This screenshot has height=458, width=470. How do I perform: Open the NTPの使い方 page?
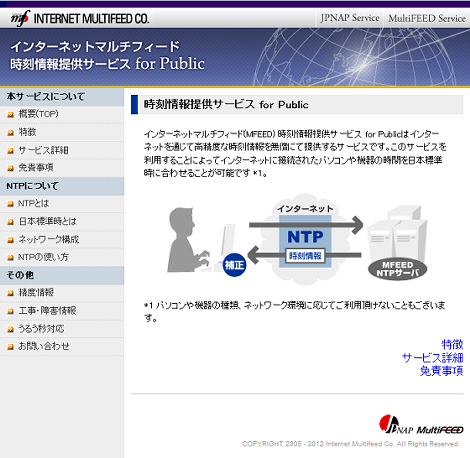pos(43,257)
